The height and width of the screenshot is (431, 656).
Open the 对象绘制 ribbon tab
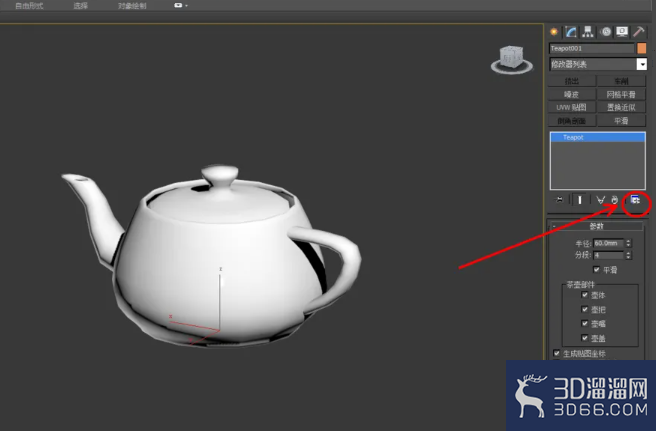point(132,6)
